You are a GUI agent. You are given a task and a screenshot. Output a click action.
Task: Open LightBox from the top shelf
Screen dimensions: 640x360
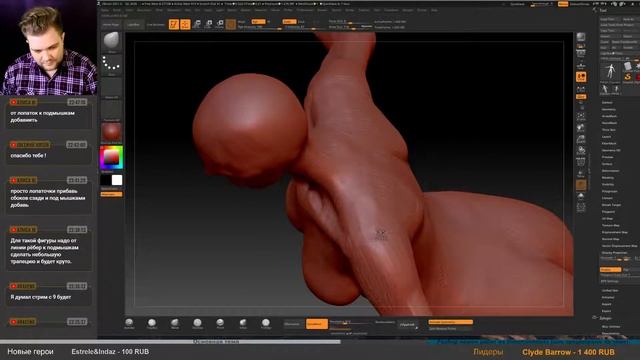133,24
